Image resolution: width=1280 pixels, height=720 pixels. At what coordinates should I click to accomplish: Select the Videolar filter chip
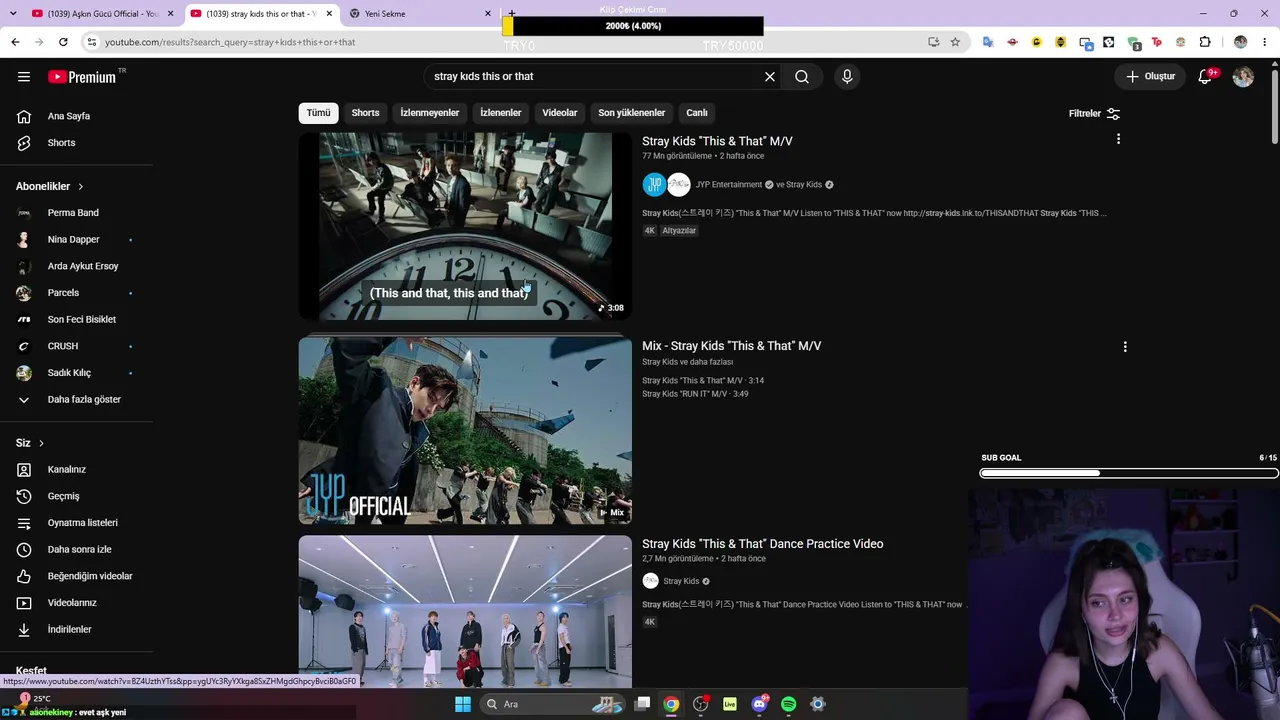pos(560,113)
